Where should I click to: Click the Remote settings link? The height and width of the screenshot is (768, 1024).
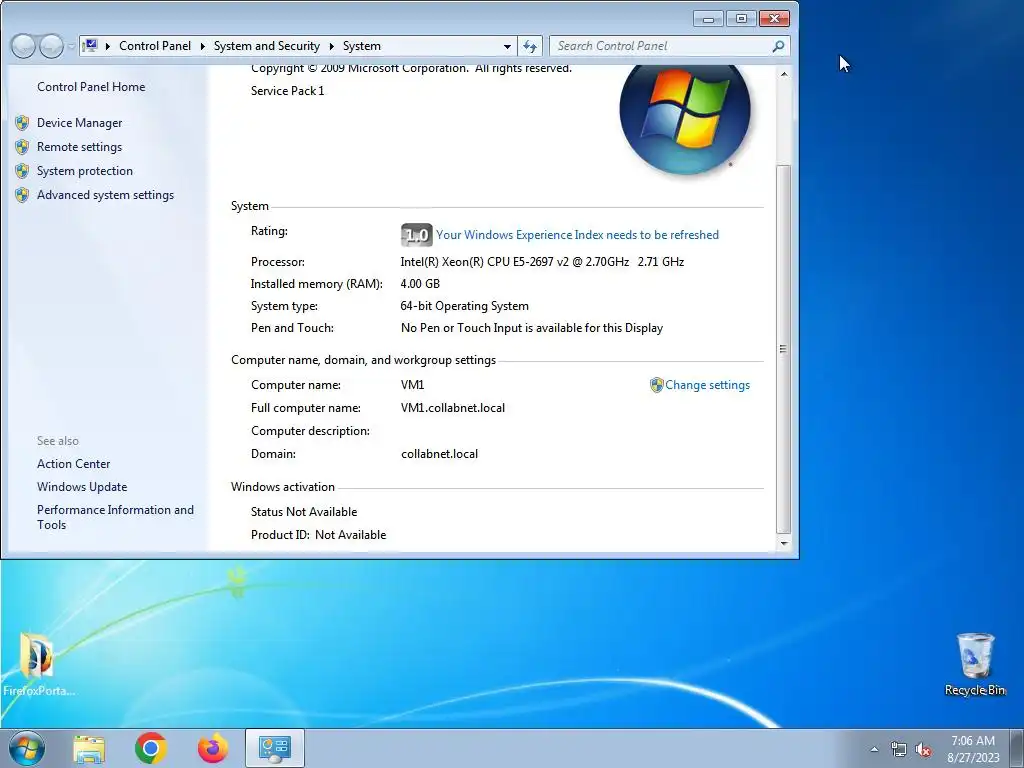click(x=79, y=147)
